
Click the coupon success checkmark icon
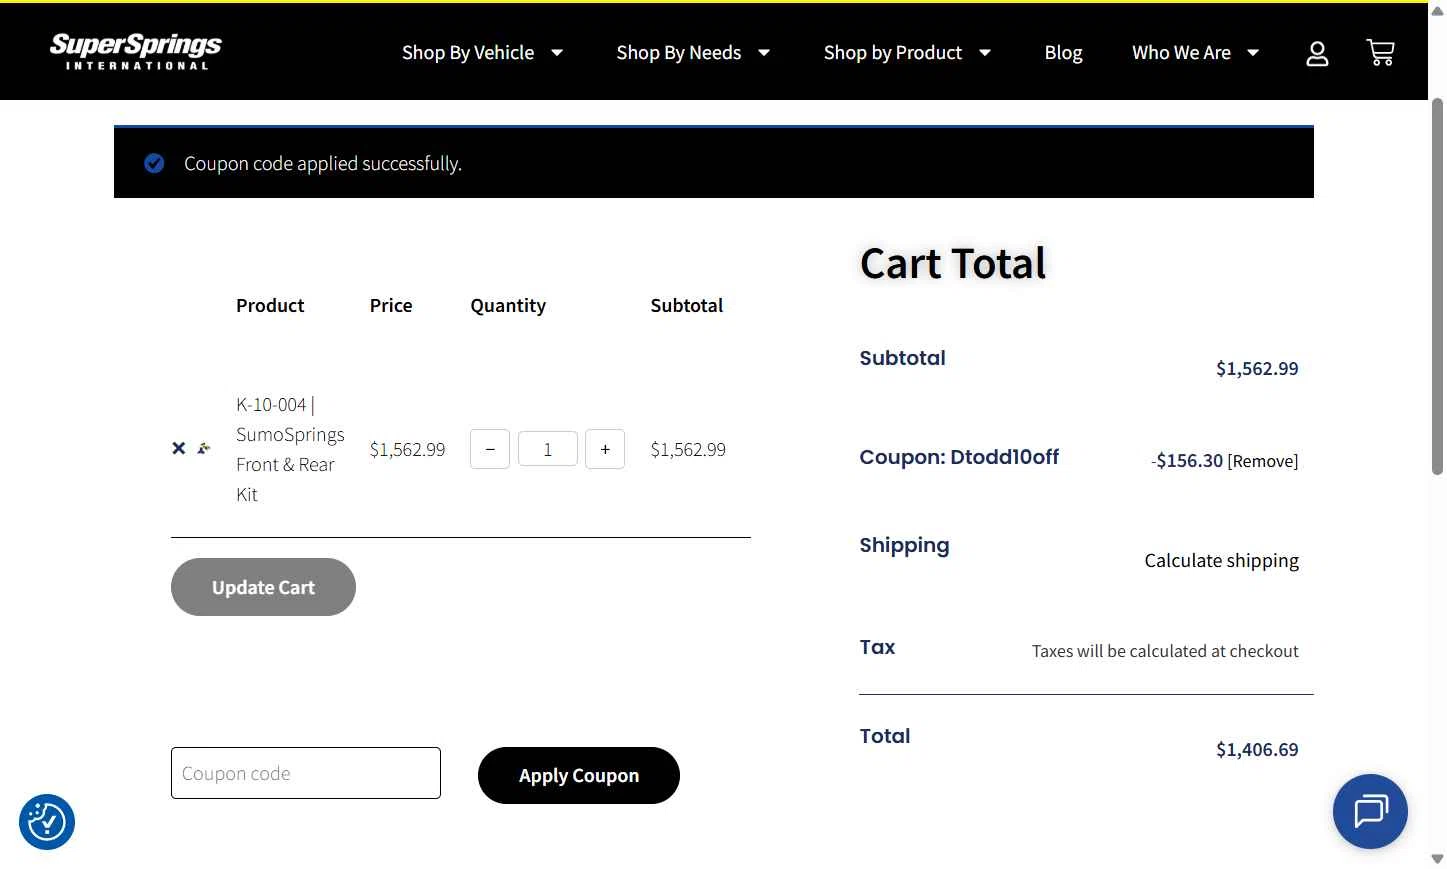[x=154, y=163]
